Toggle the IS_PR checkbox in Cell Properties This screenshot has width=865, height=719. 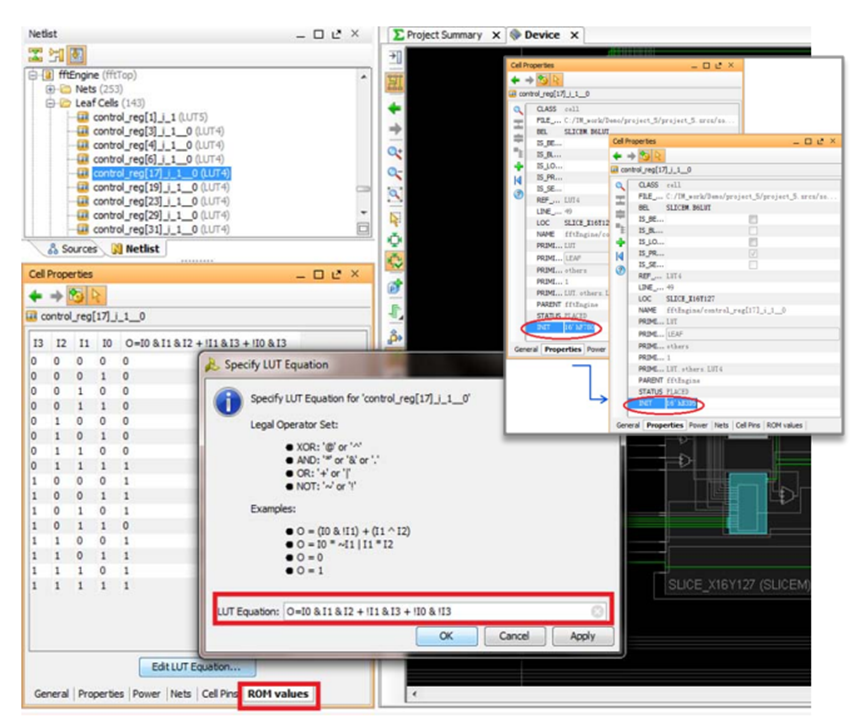[x=753, y=253]
